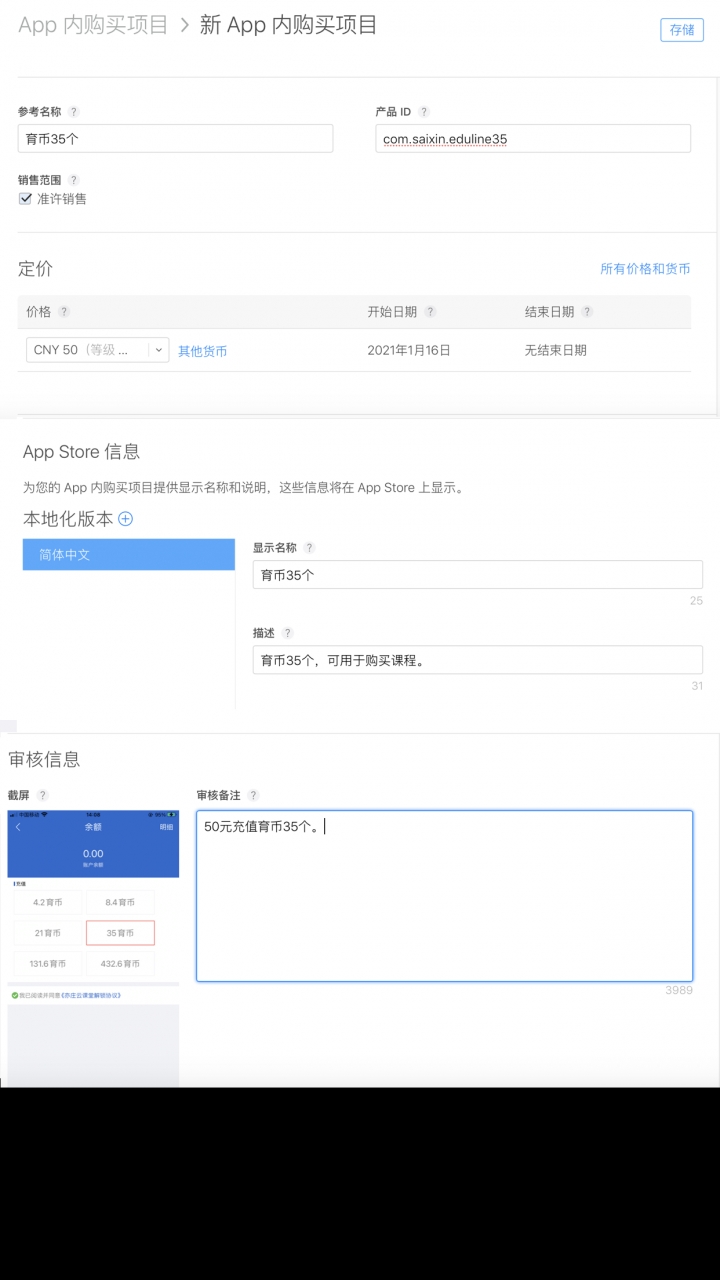Image resolution: width=720 pixels, height=1280 pixels.
Task: Click help icon next to 价格 header
Action: [64, 312]
